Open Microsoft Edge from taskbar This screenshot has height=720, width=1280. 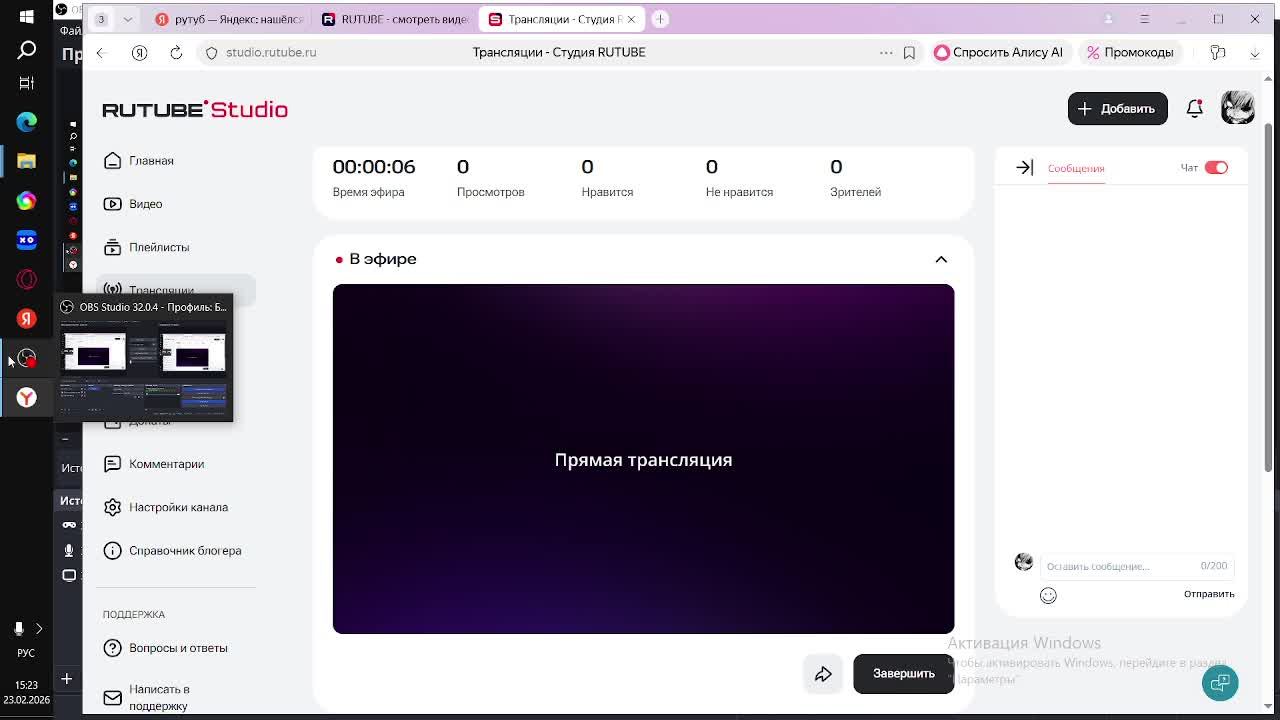point(27,122)
